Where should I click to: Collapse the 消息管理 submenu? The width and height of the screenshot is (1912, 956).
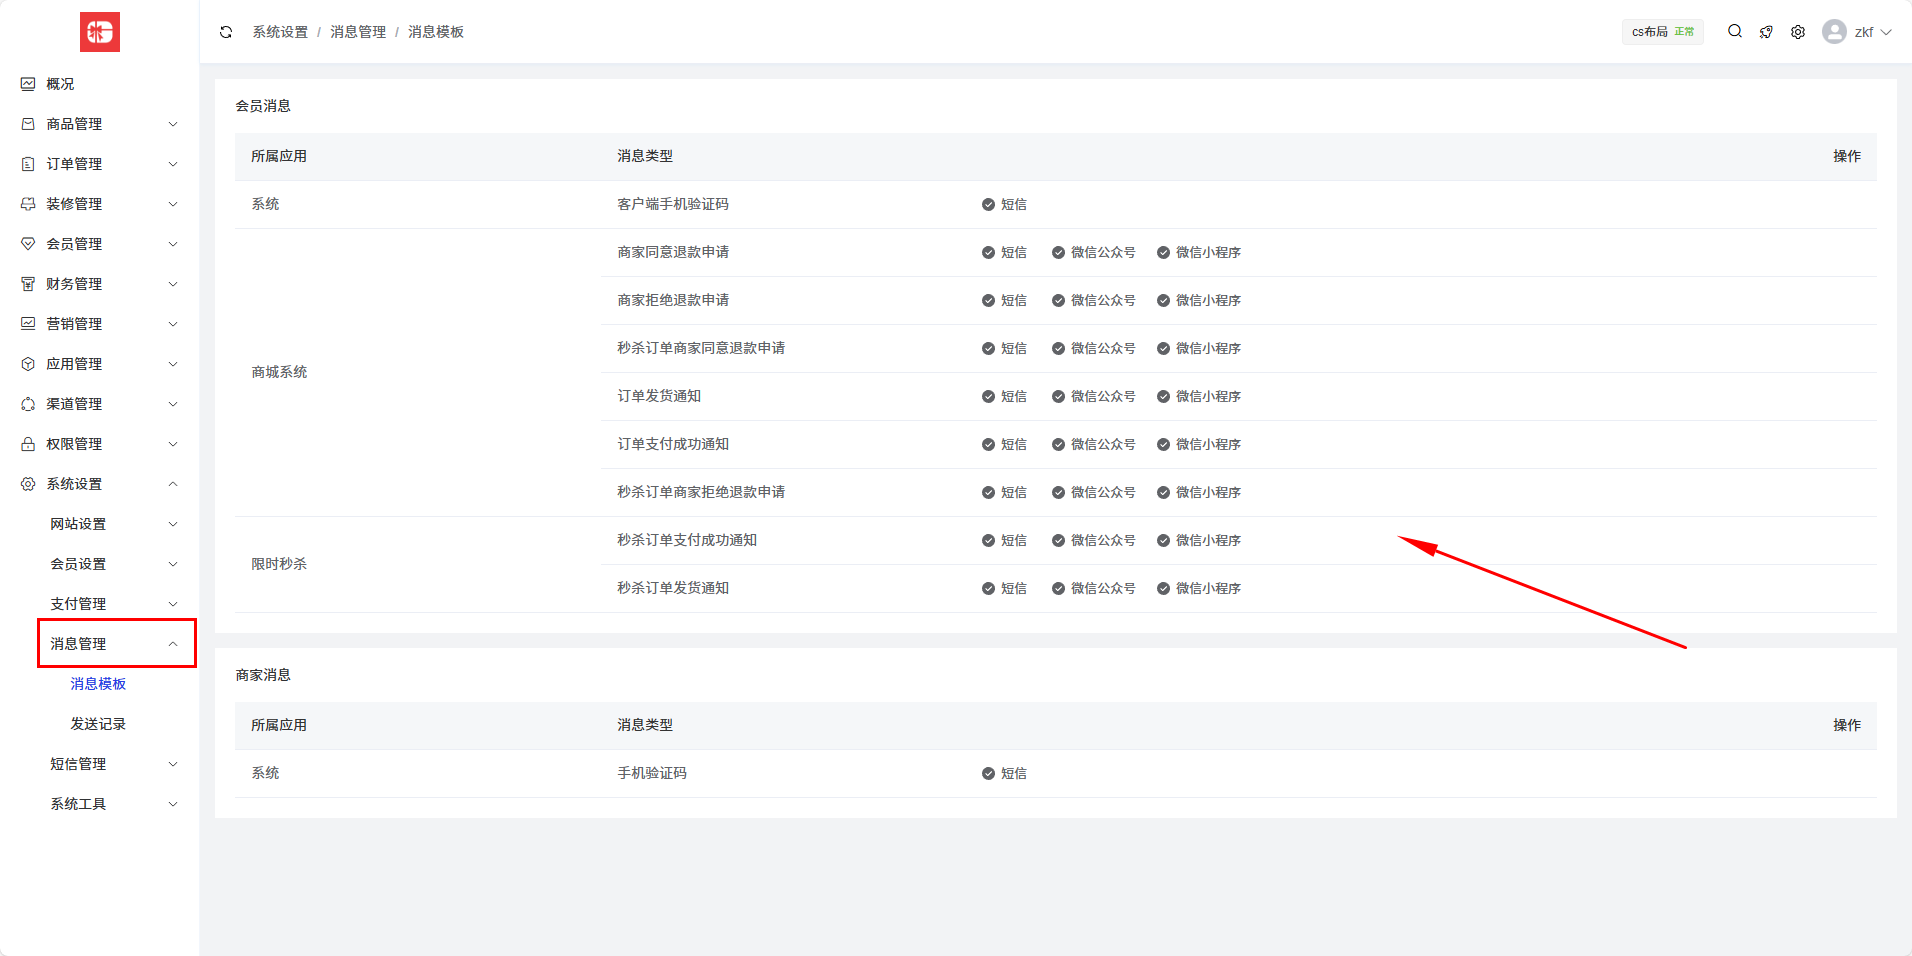pos(116,644)
